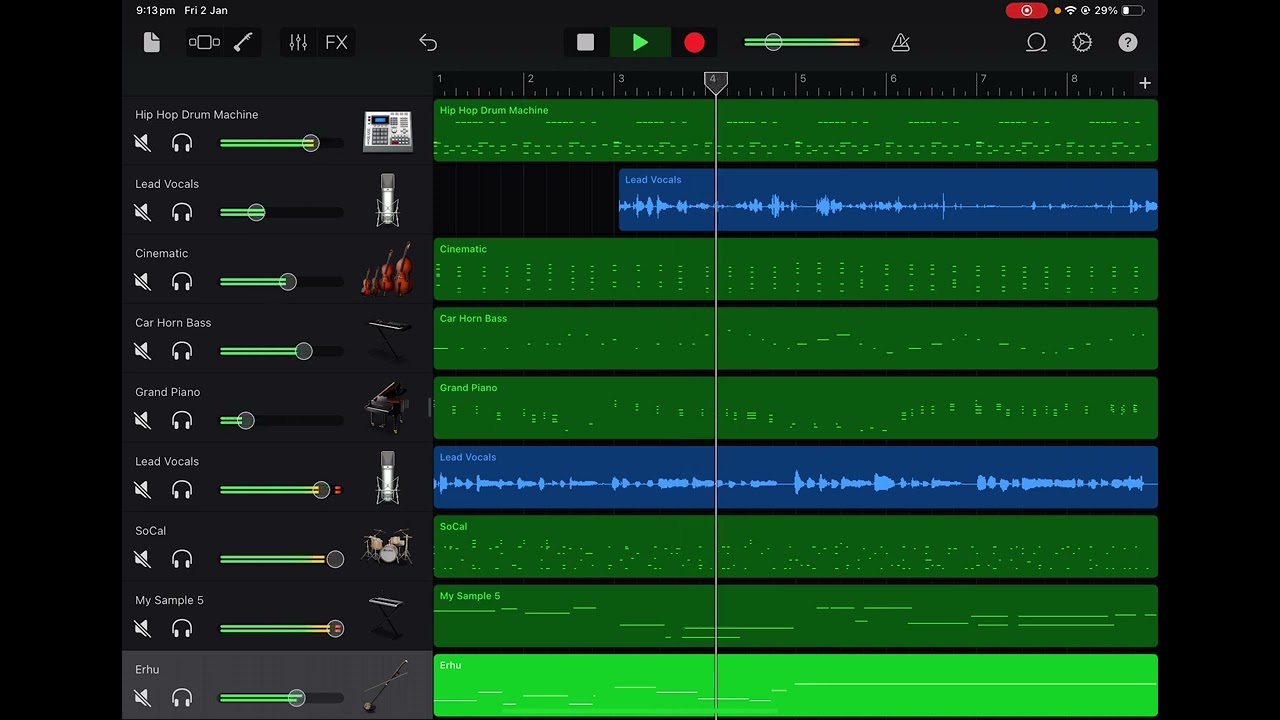Click bar 6 on the ruler

pyautogui.click(x=894, y=79)
